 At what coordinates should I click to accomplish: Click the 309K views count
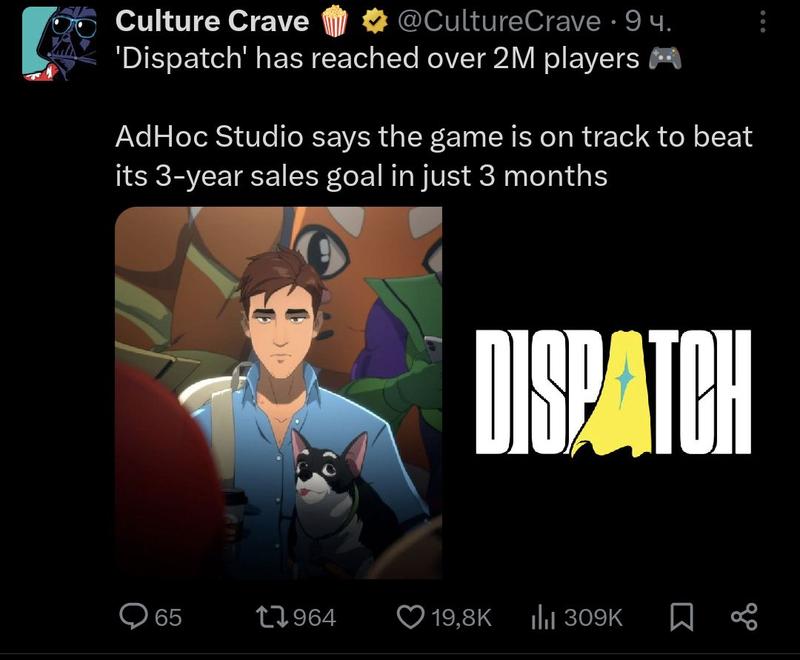593,618
